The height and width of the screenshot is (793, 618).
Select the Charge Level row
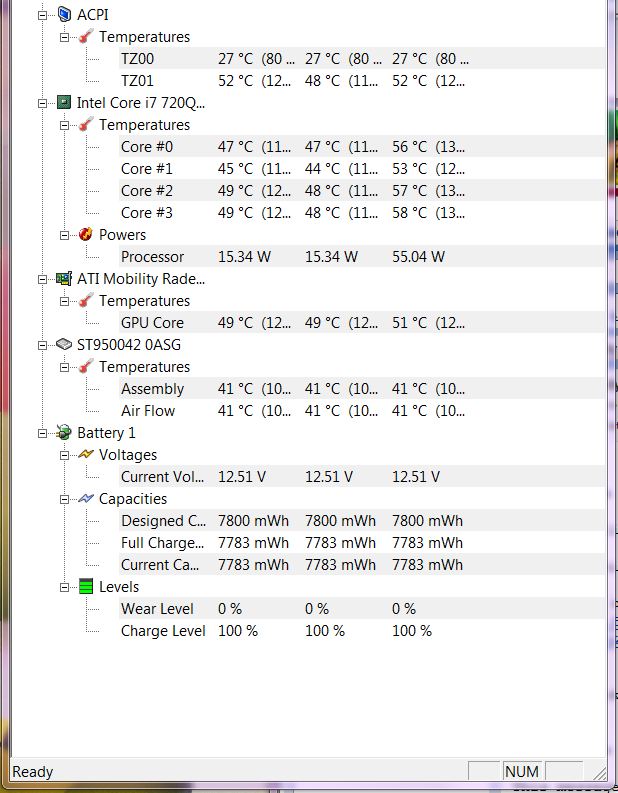point(362,631)
